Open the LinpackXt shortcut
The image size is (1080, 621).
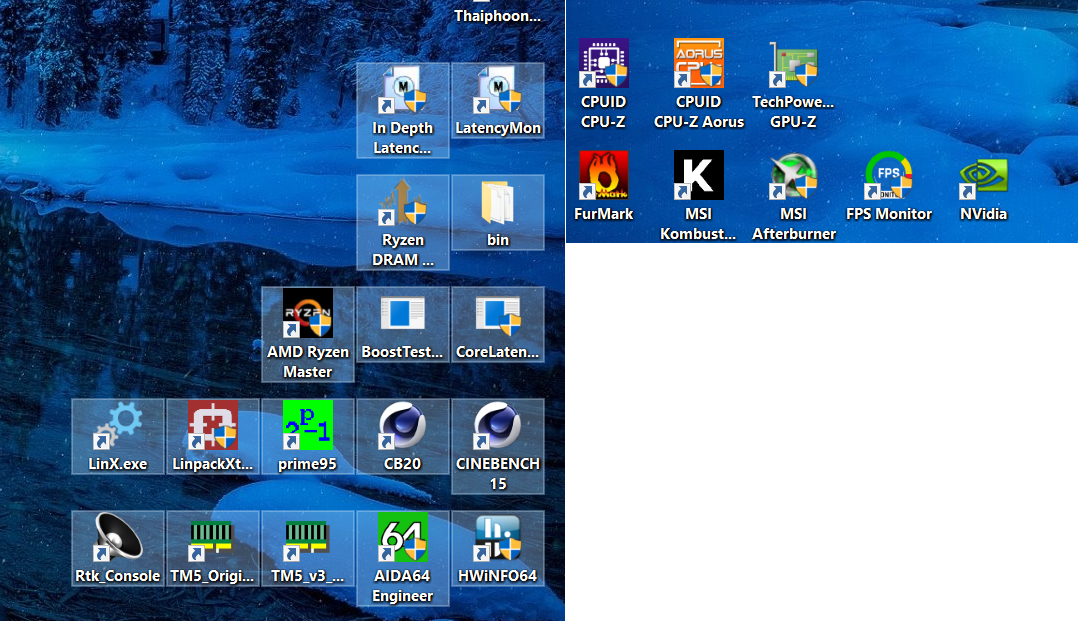[213, 436]
